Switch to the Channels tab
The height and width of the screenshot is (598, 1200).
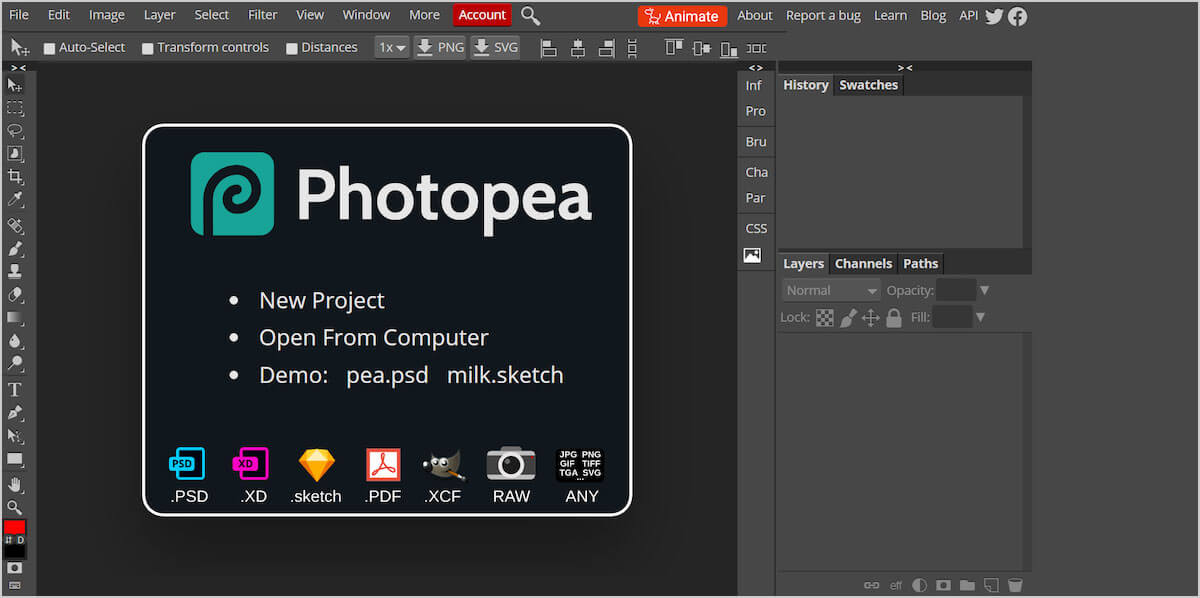[x=863, y=264]
